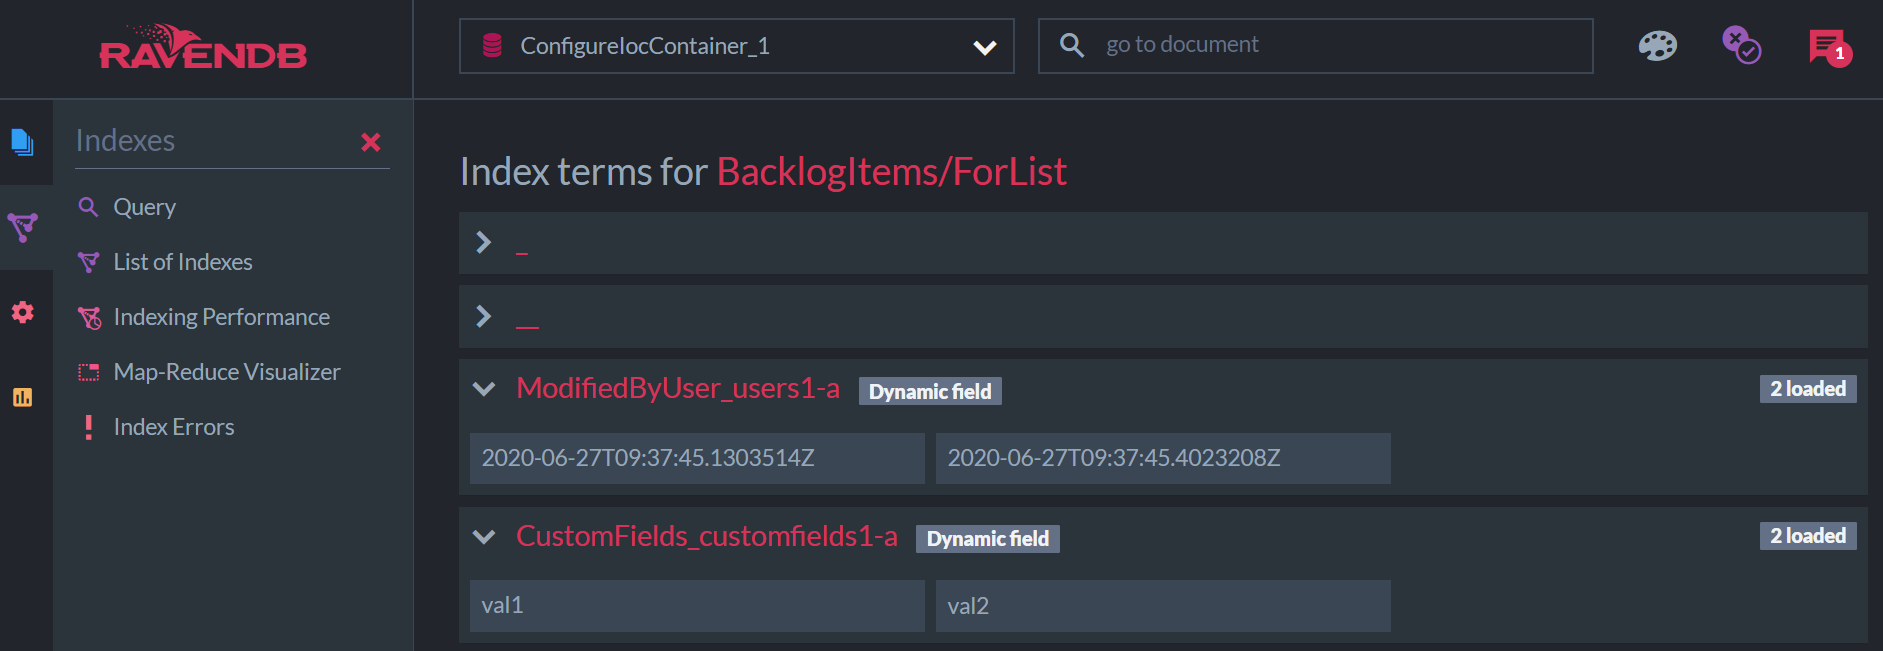
Task: Open the Indexes sidebar icon
Action: click(22, 227)
